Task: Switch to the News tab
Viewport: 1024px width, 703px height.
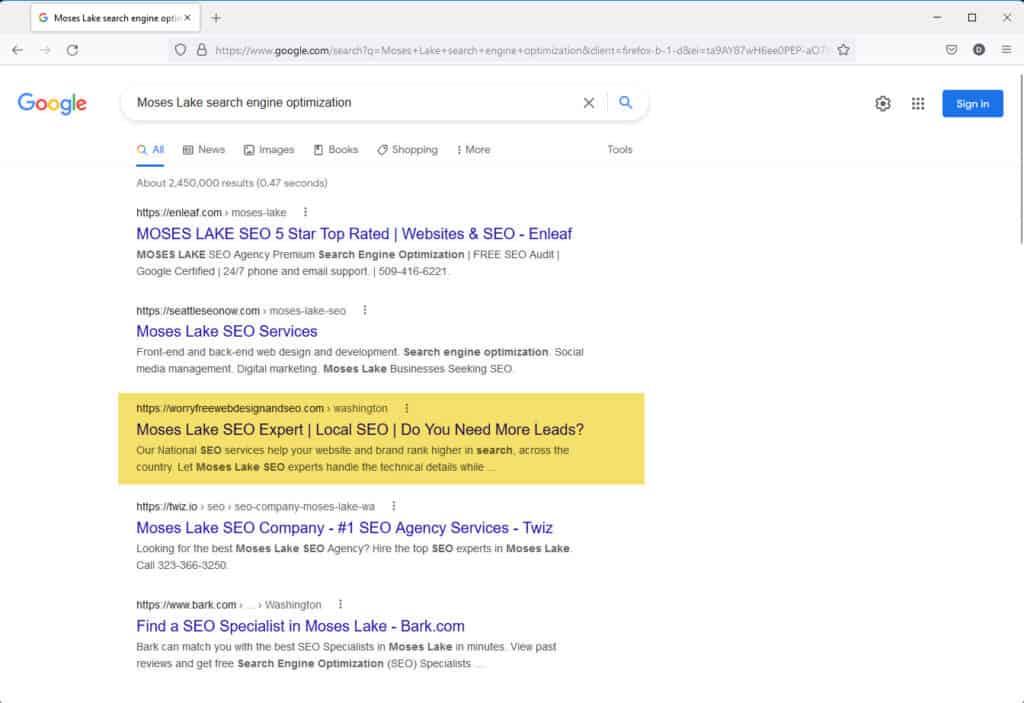Action: 204,150
